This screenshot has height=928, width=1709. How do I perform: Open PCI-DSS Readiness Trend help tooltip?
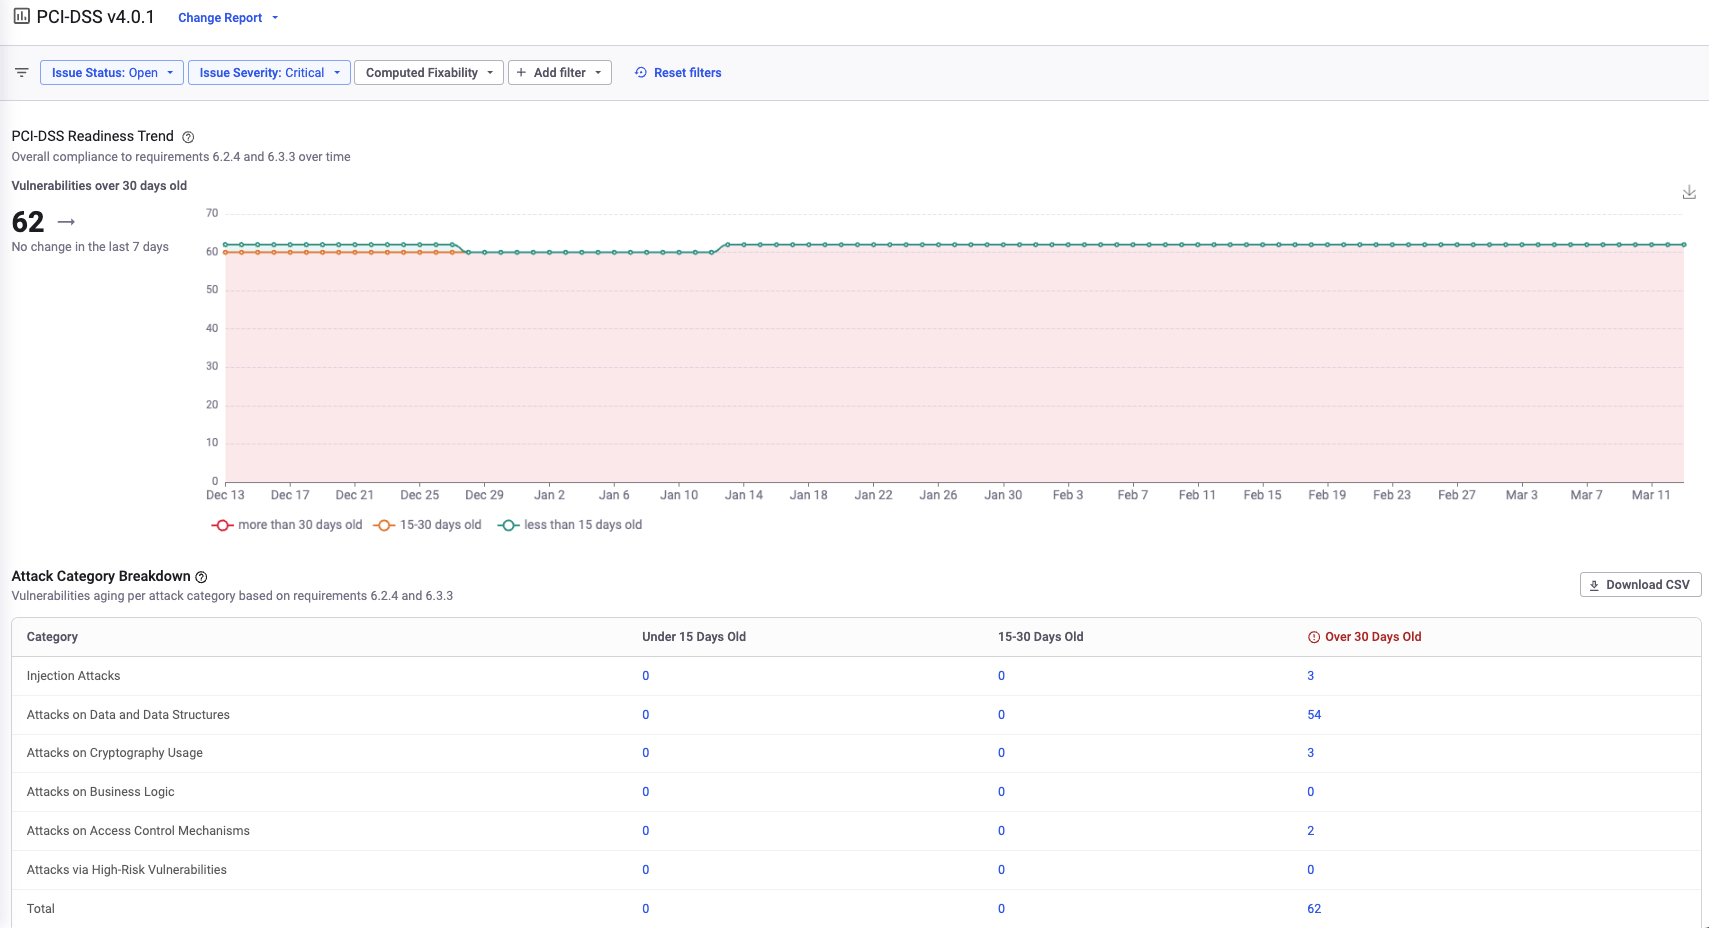188,137
